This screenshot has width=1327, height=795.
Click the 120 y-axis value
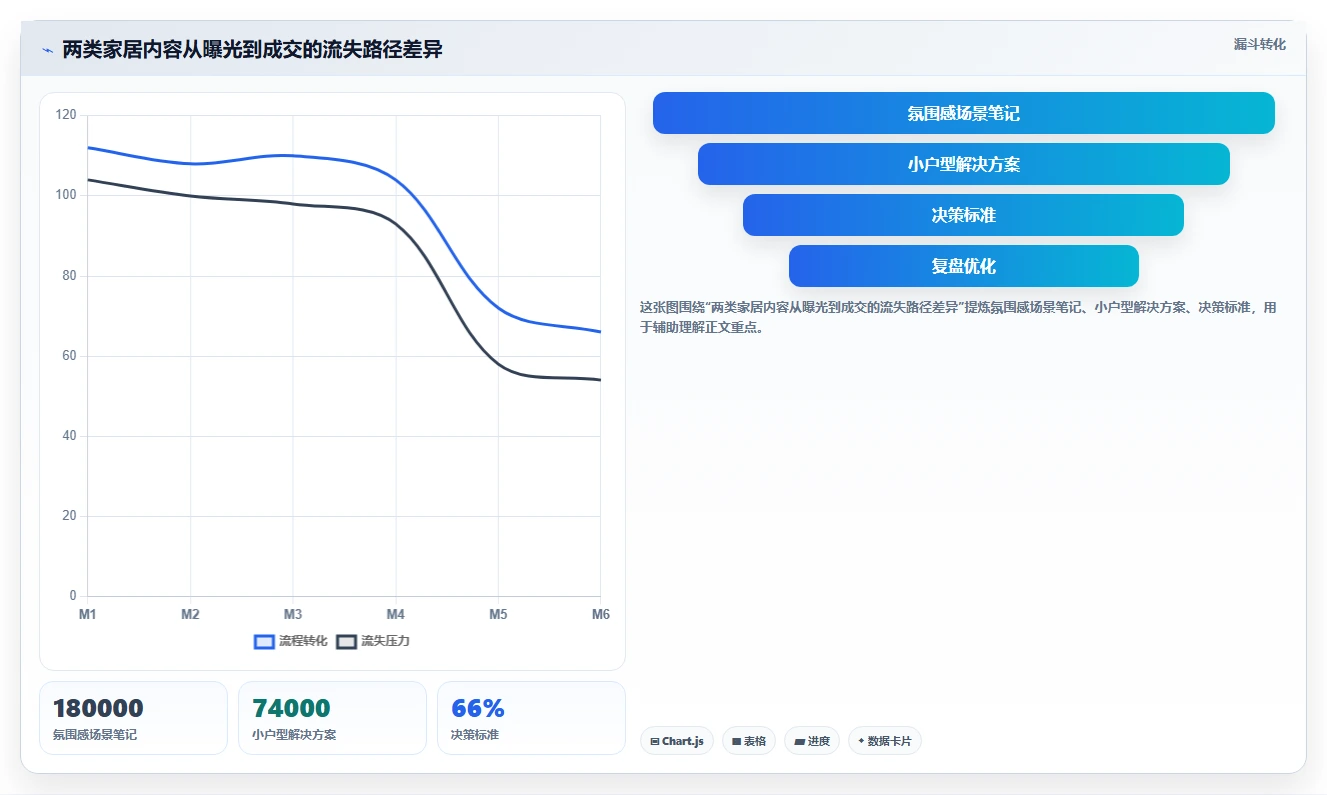(66, 115)
